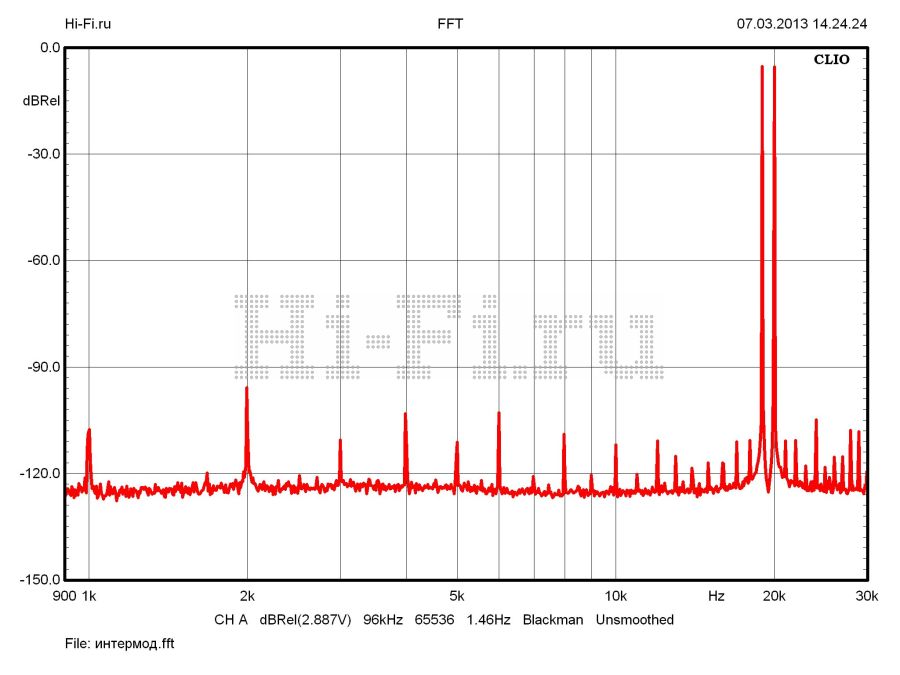Select the 10k frequency axis label

(615, 596)
